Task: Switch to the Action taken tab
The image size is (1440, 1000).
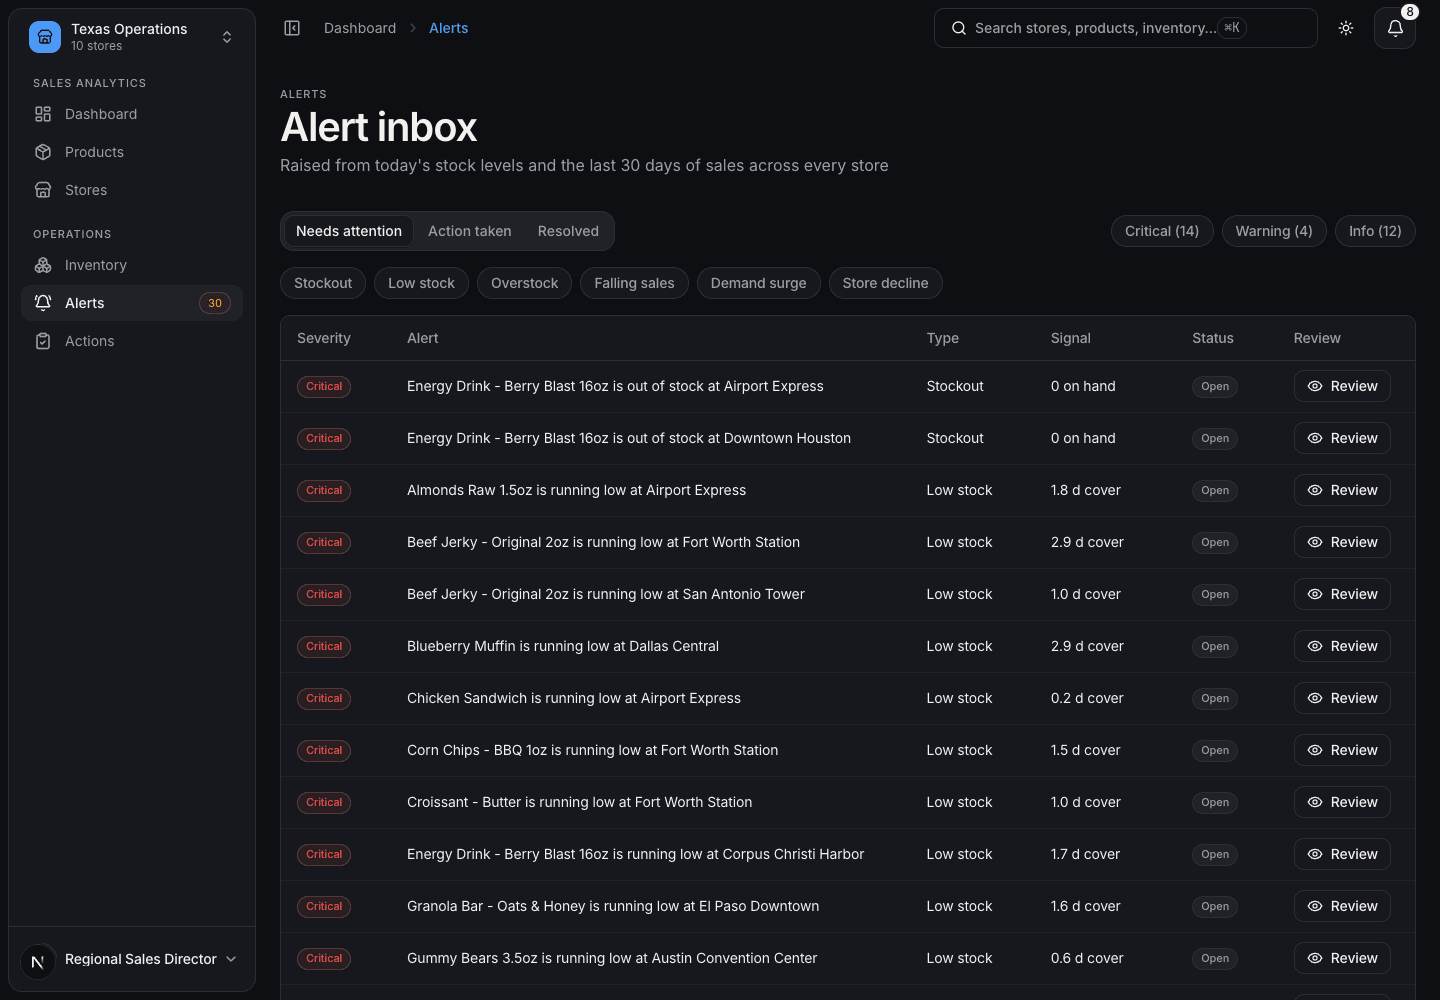Action: click(x=470, y=231)
